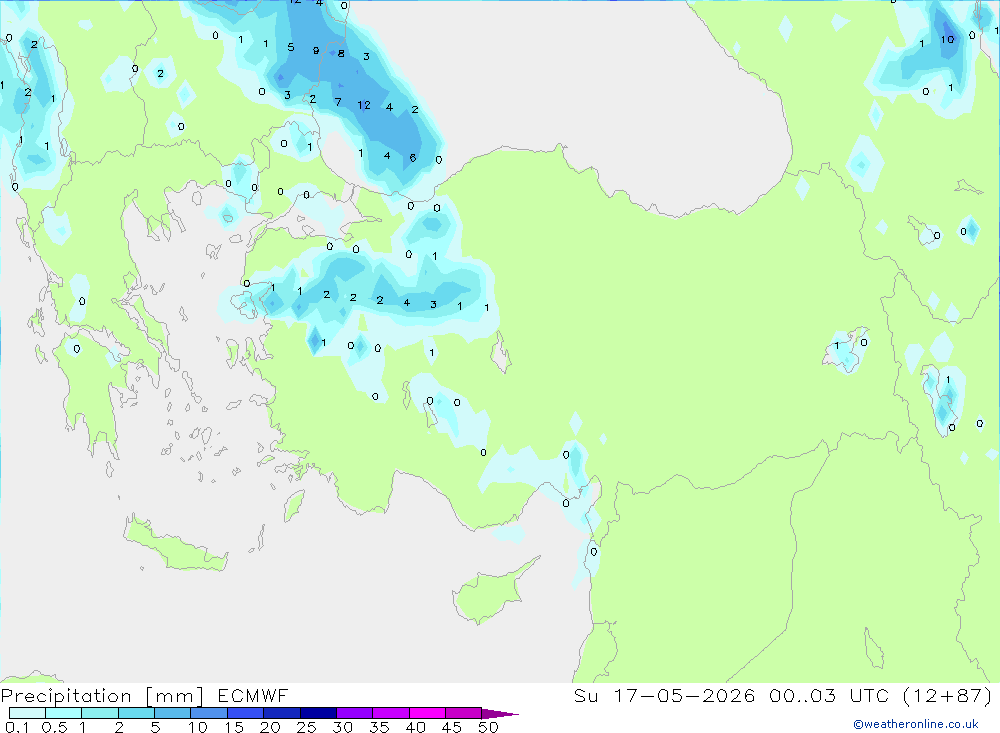Click the legend label '0.1'
Screen dimensions: 1000x733
(17, 727)
